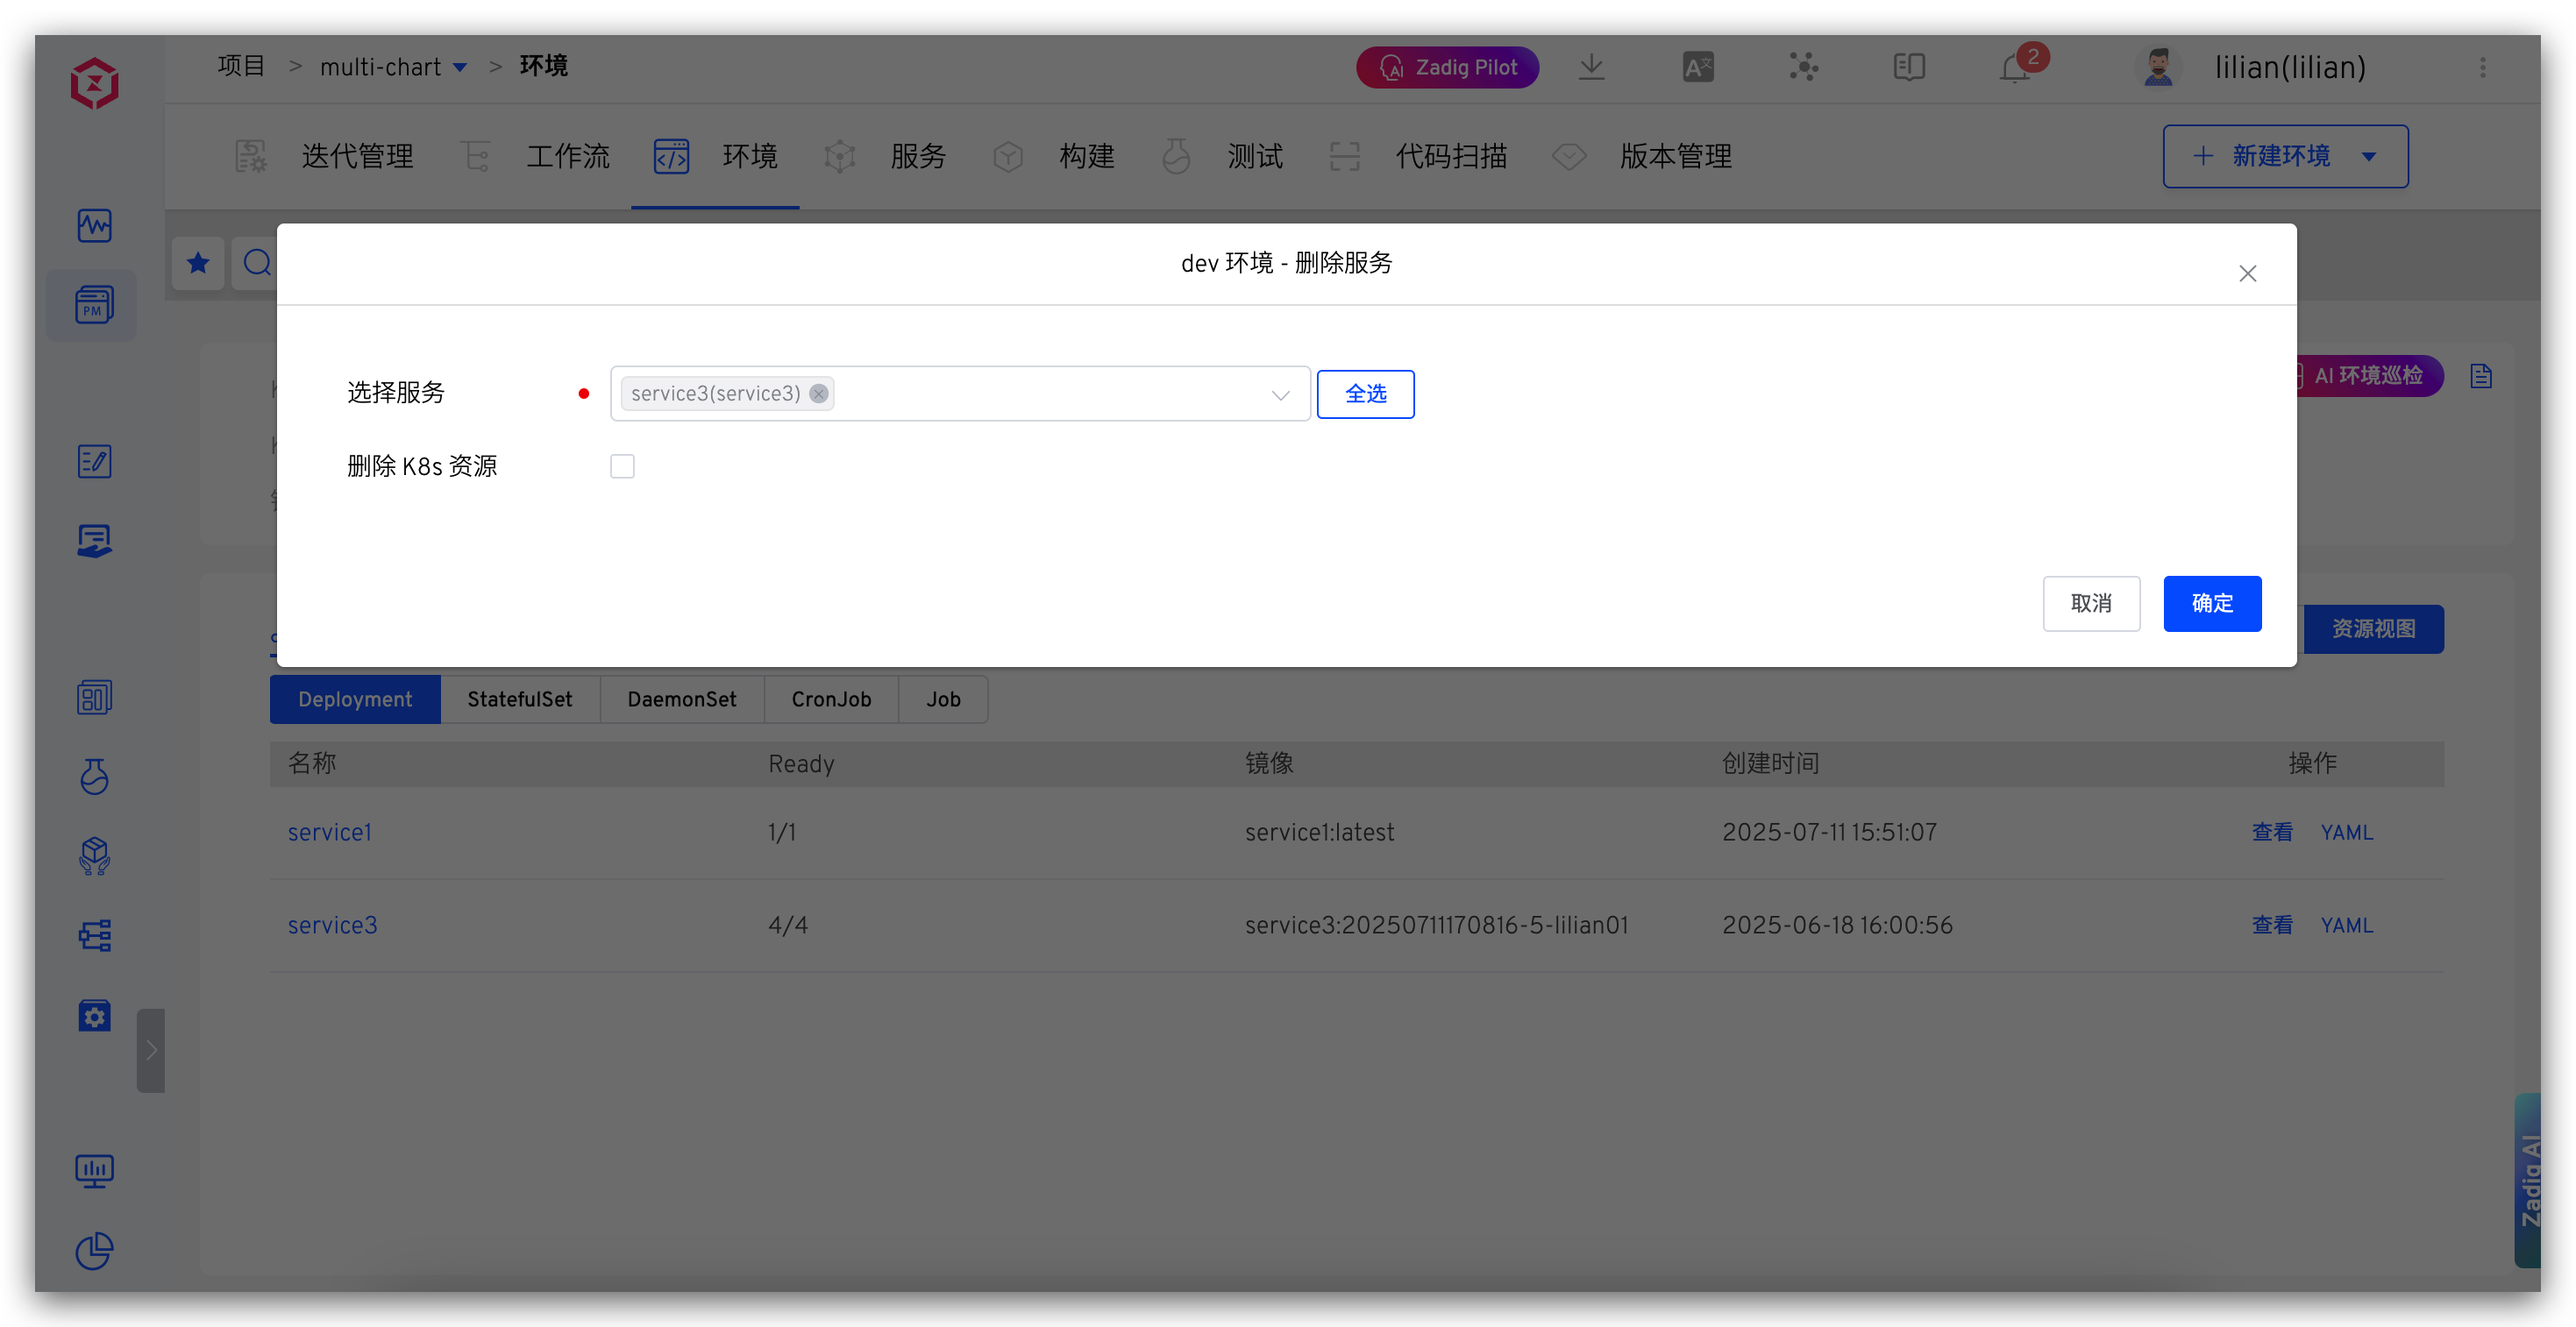
Task: Click the download icon in header
Action: [1591, 67]
